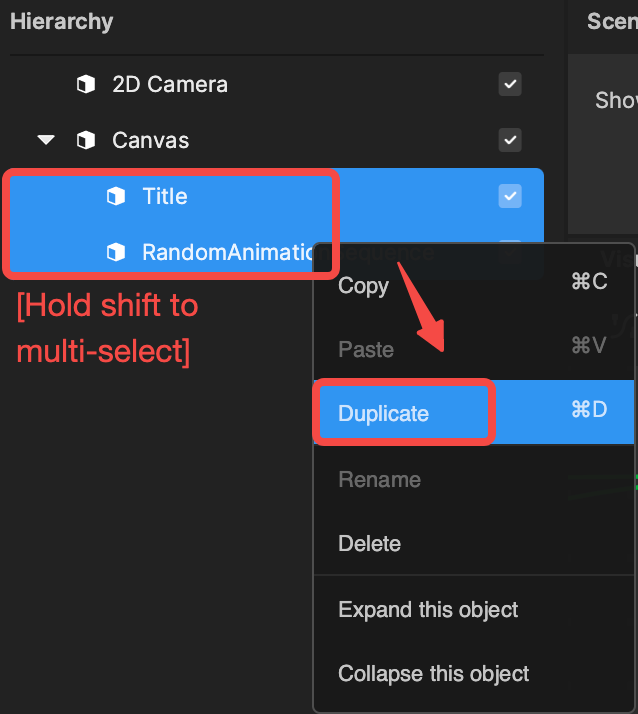
Task: Select the Canvas tree item label
Action: [150, 140]
